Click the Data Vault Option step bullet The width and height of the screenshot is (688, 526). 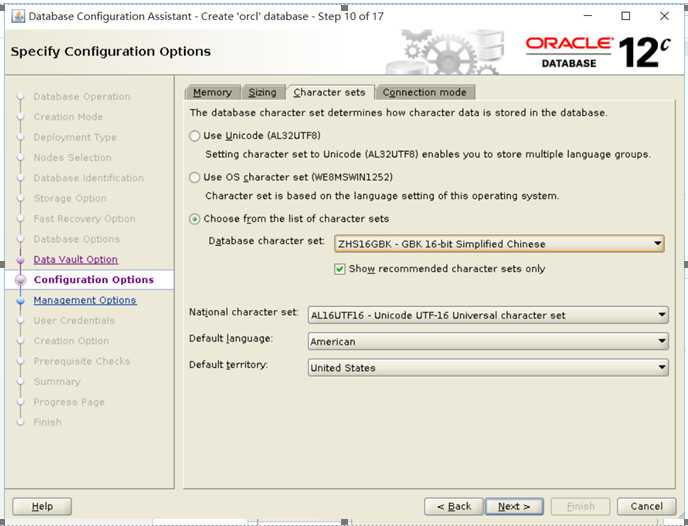20,260
